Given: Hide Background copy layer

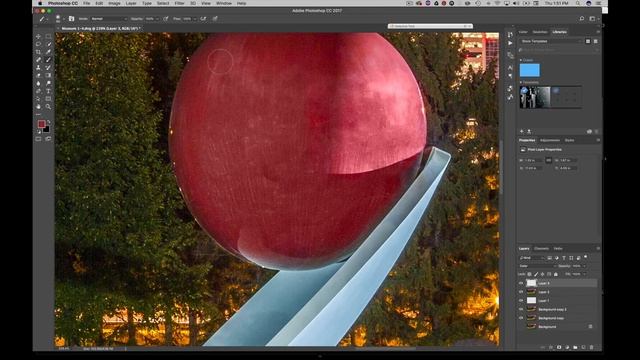Looking at the screenshot, I should (521, 318).
